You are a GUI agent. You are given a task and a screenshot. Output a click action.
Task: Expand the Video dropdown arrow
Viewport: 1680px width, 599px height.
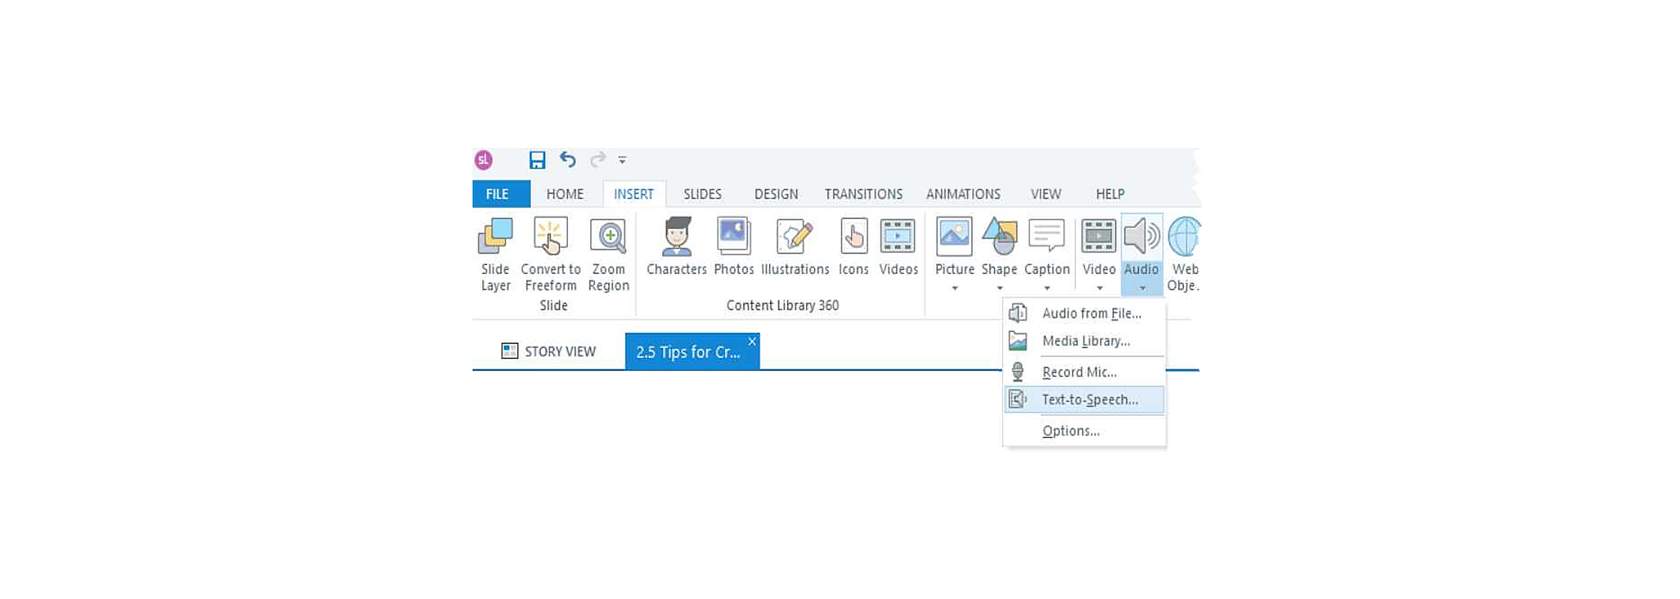coord(1099,288)
